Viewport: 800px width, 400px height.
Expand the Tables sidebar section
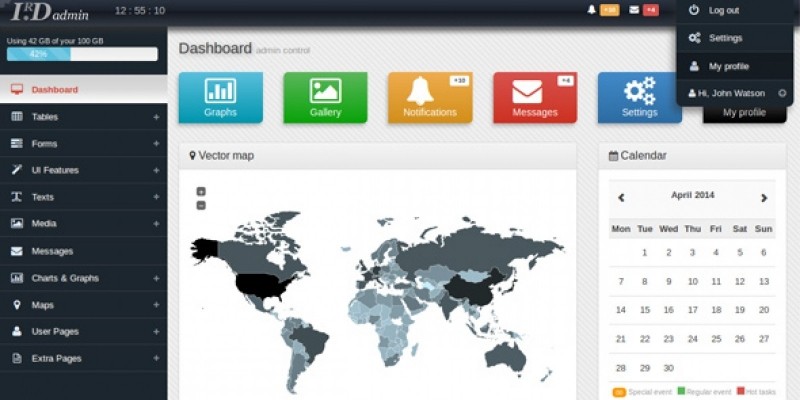[156, 117]
